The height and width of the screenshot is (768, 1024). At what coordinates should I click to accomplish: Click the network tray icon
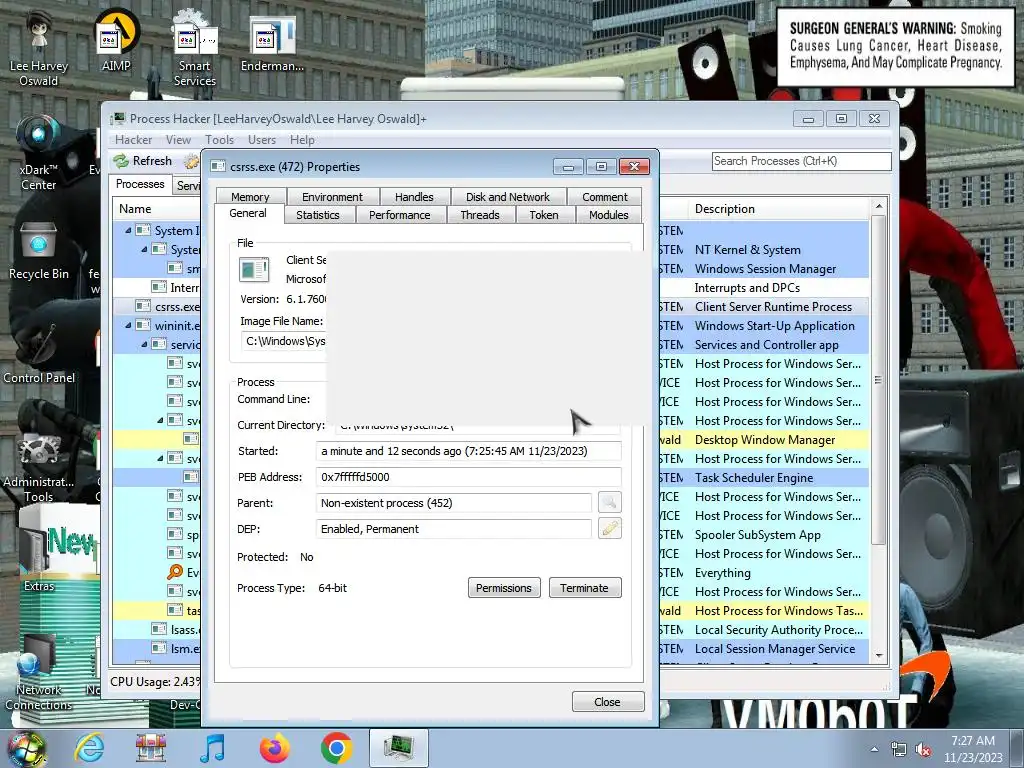click(899, 750)
